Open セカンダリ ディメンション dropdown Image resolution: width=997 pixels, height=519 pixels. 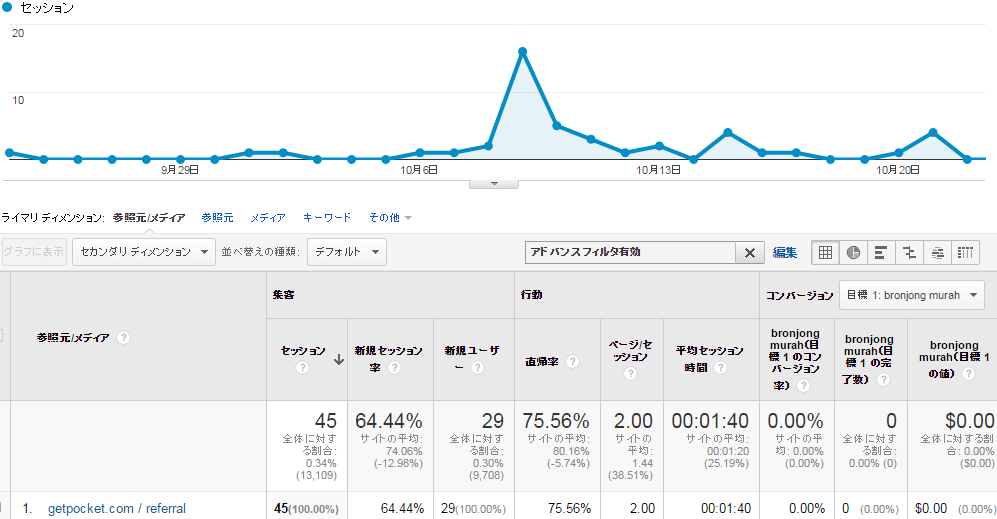144,252
